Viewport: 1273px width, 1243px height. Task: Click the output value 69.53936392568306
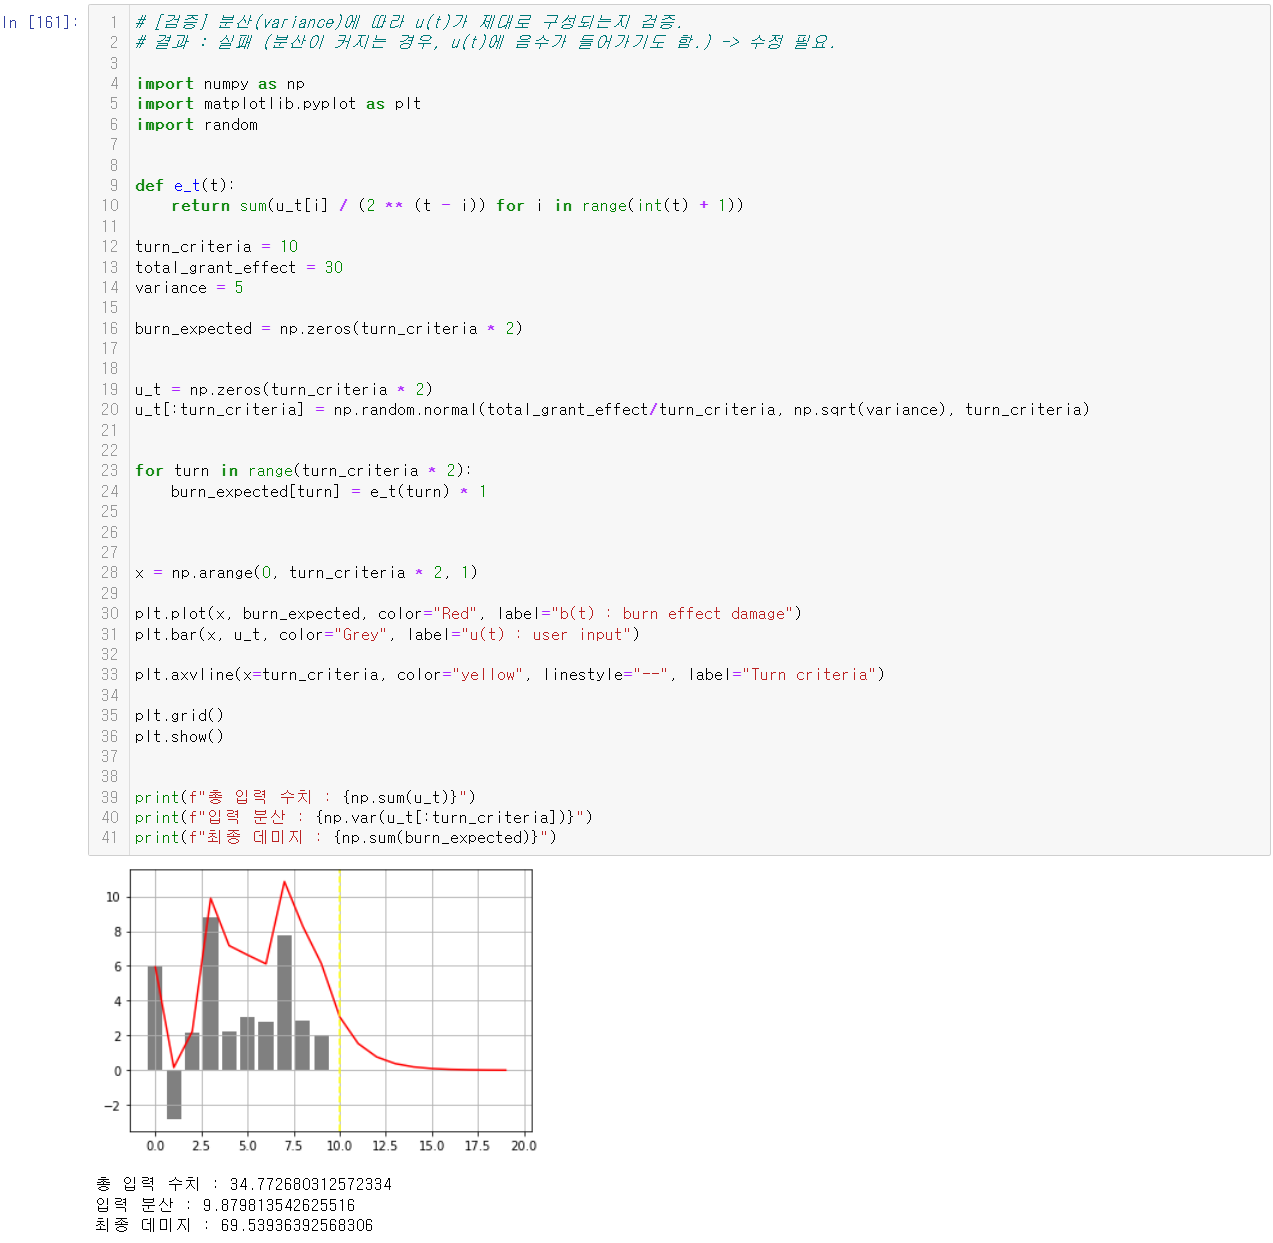[297, 1226]
